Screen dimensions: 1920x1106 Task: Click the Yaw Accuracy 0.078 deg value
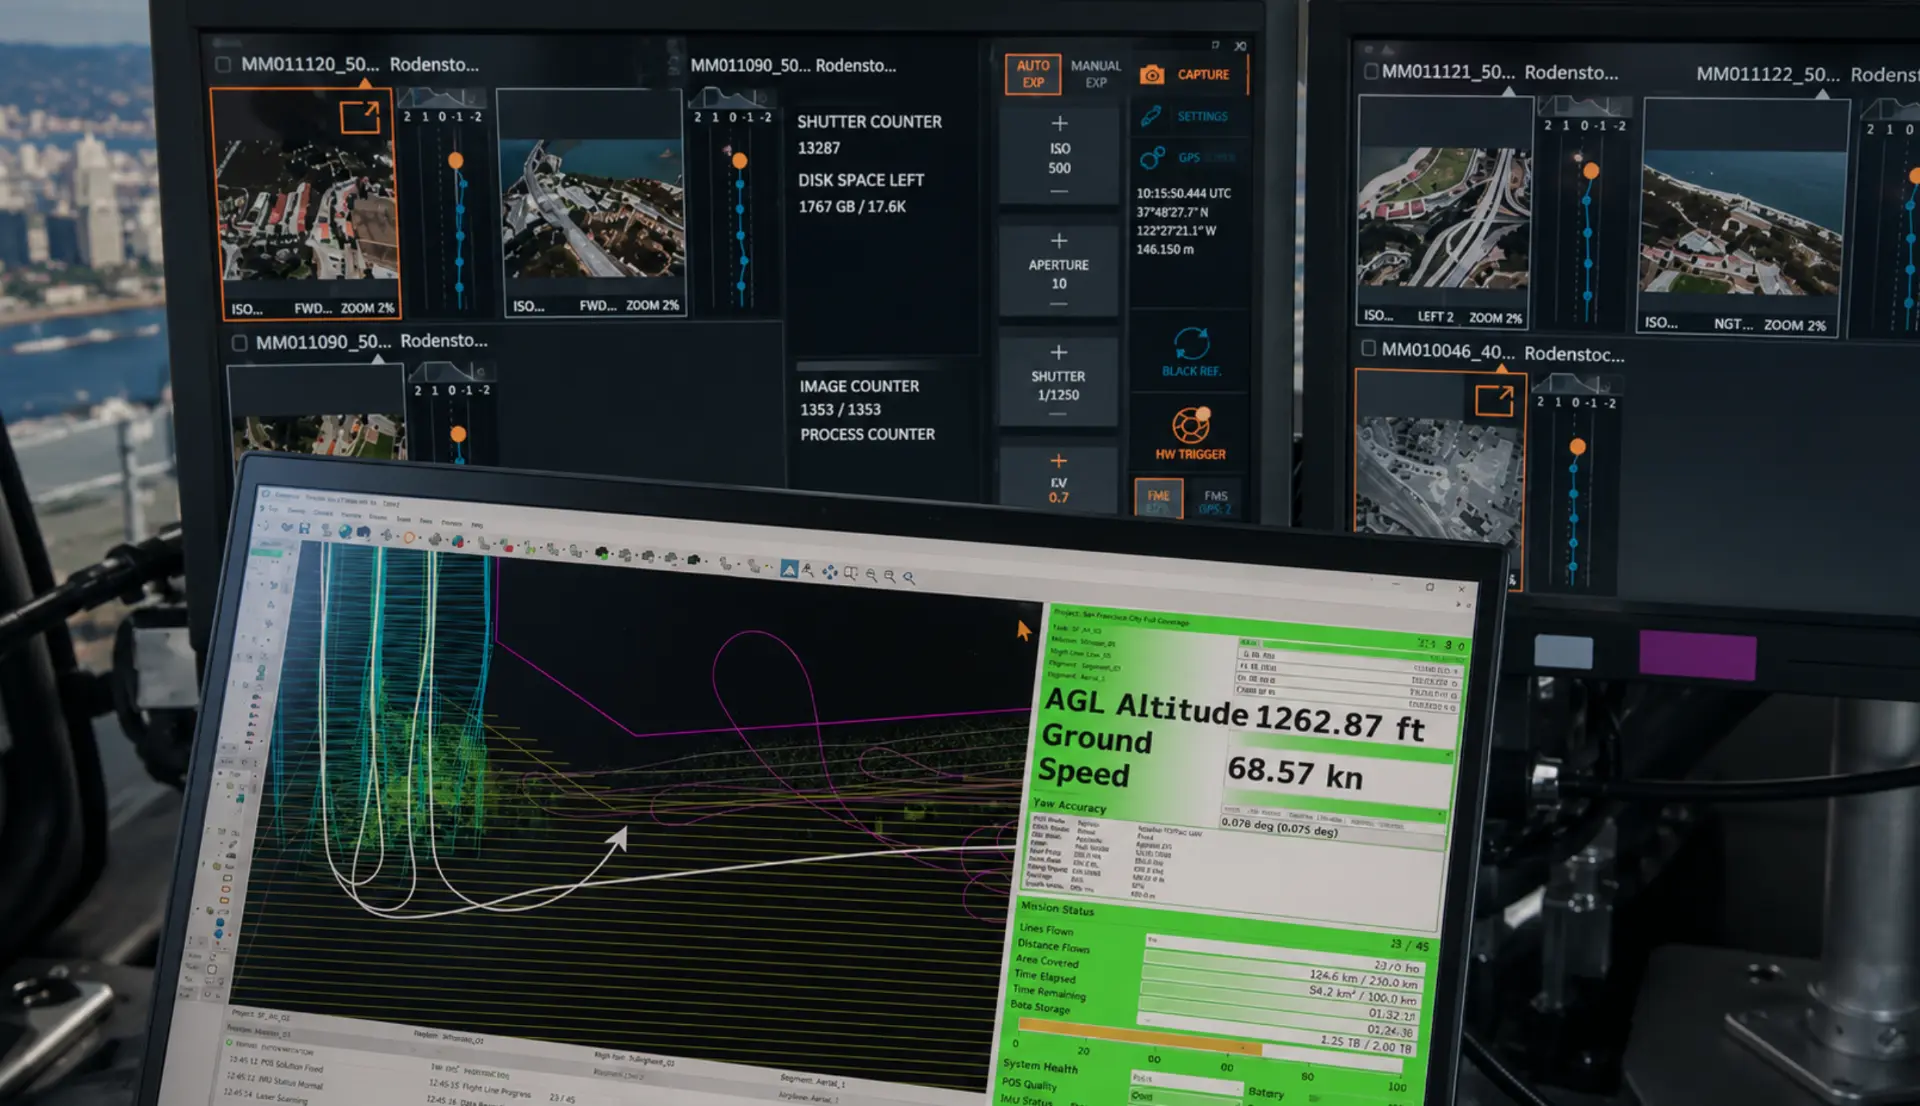(x=1279, y=826)
